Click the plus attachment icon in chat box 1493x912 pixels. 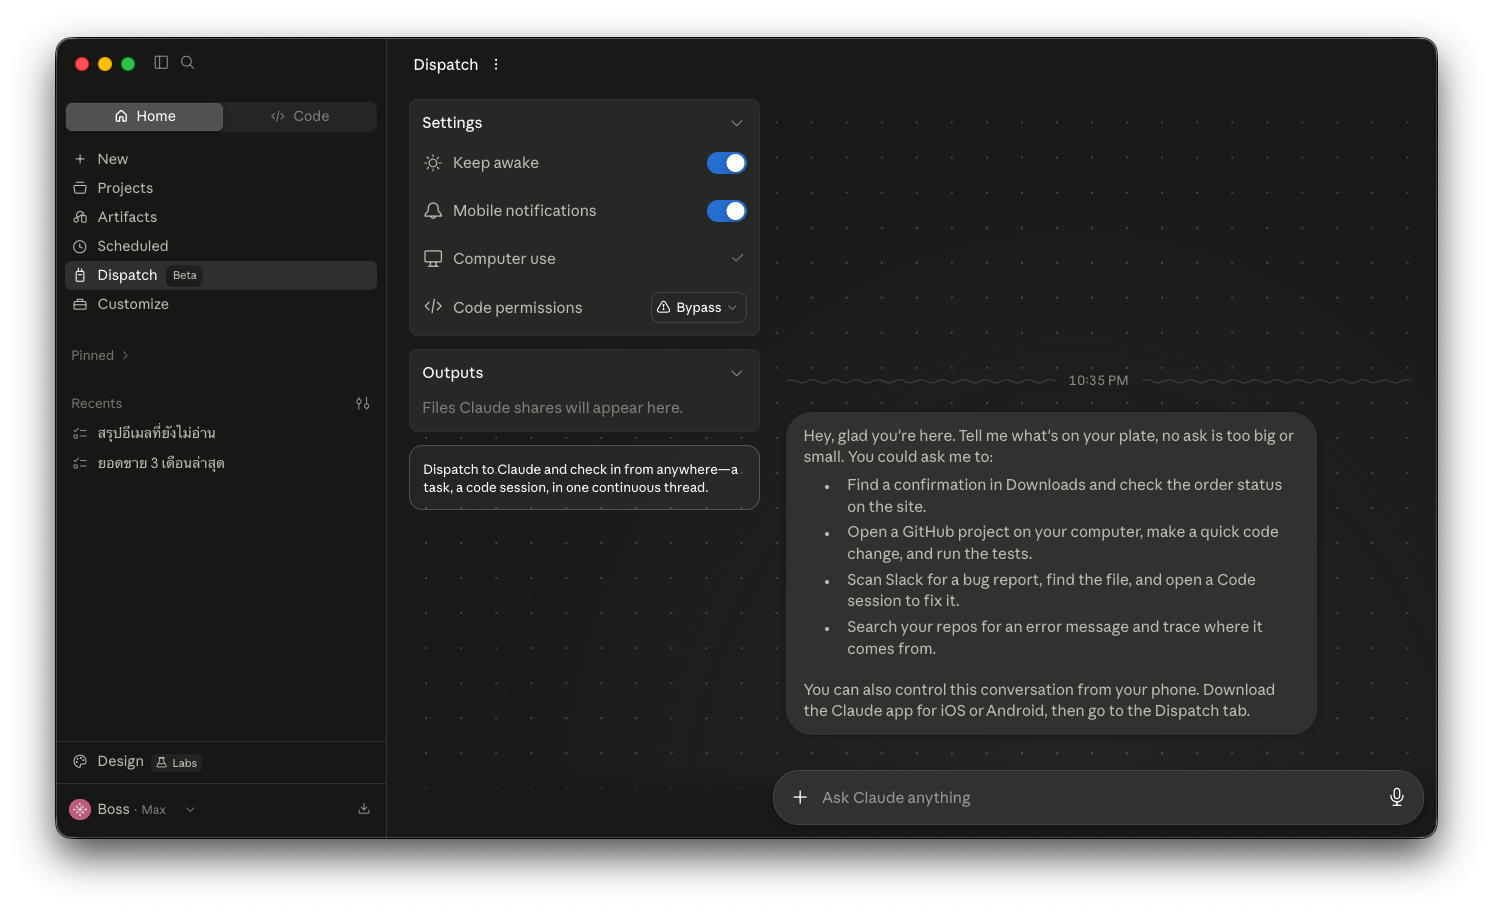click(x=800, y=797)
